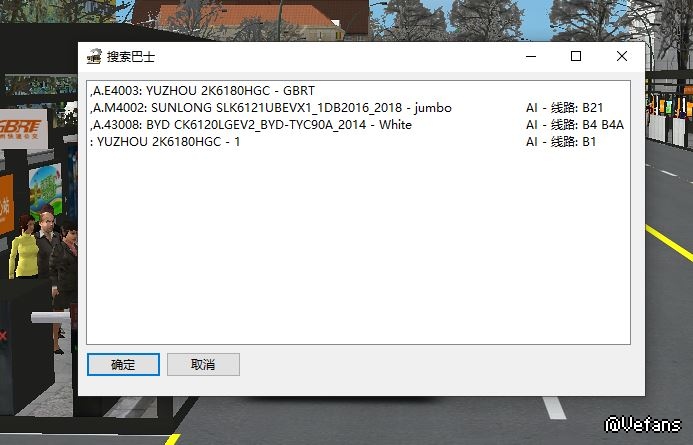Image resolution: width=693 pixels, height=445 pixels.
Task: Minimize the 搜索巴士 window
Action: click(x=531, y=56)
